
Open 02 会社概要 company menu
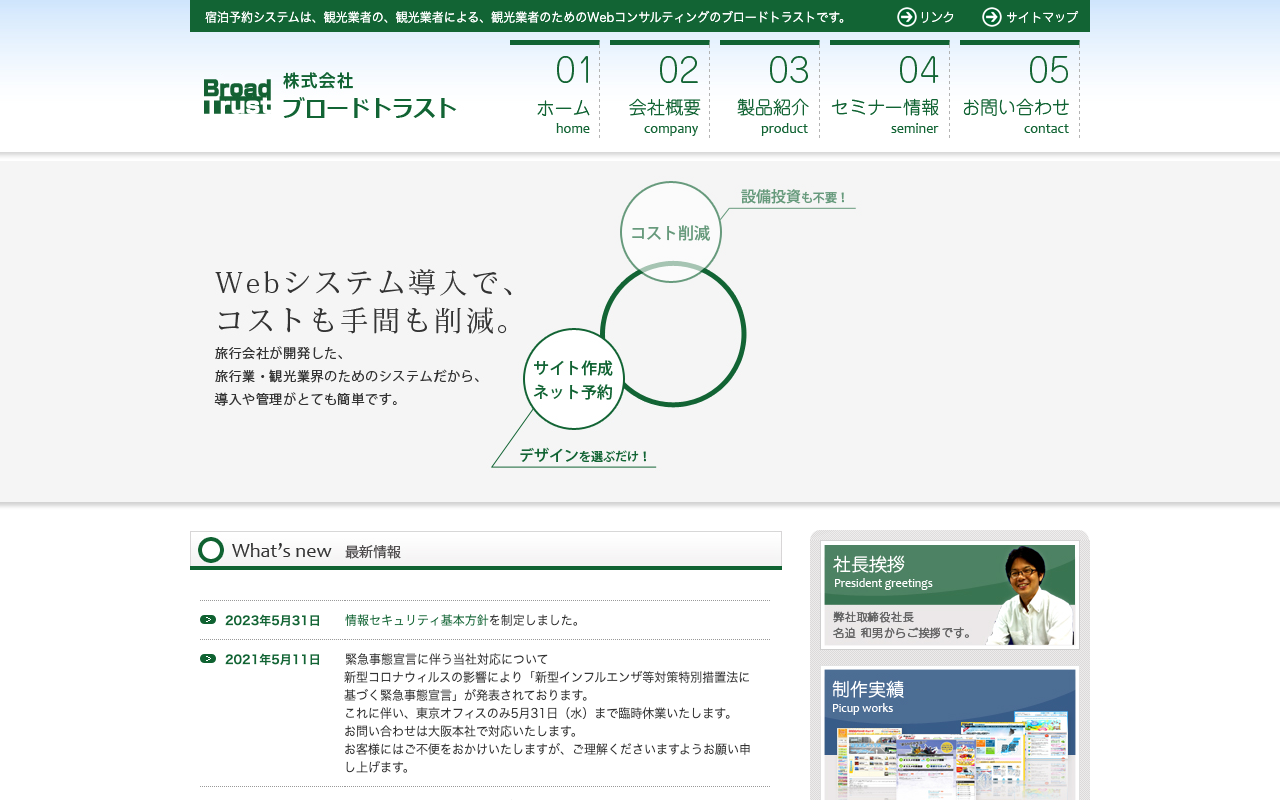point(660,89)
